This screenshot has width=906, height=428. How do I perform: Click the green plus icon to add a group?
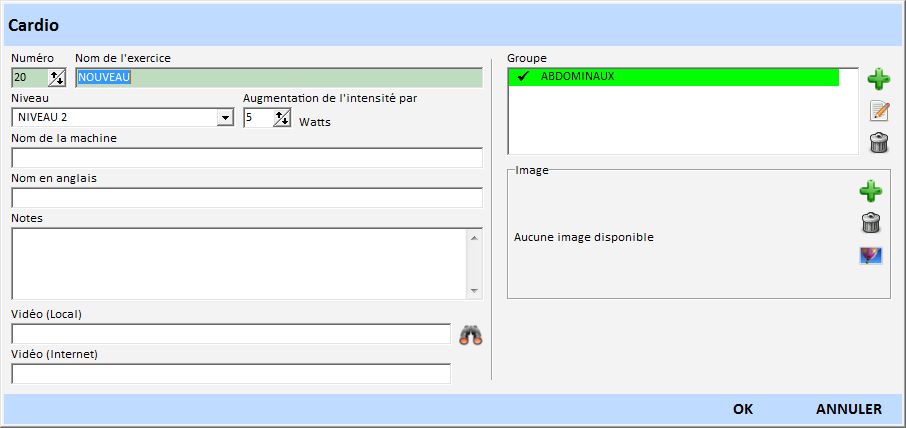click(878, 79)
